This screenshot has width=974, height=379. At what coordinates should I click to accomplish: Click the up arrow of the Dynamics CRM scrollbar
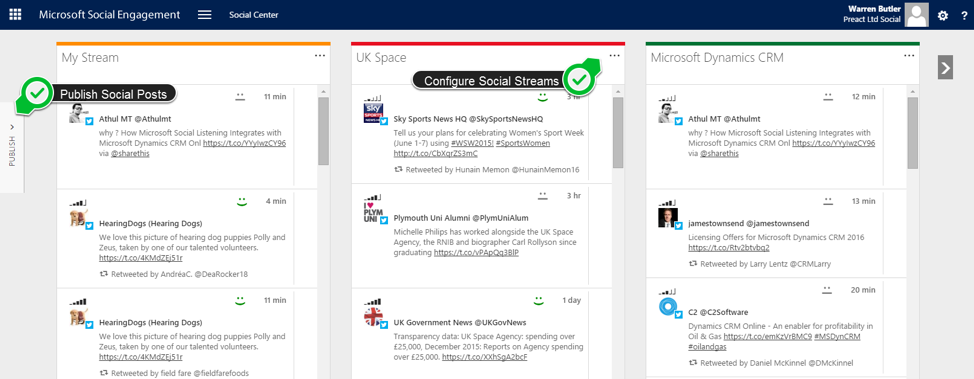pos(913,91)
